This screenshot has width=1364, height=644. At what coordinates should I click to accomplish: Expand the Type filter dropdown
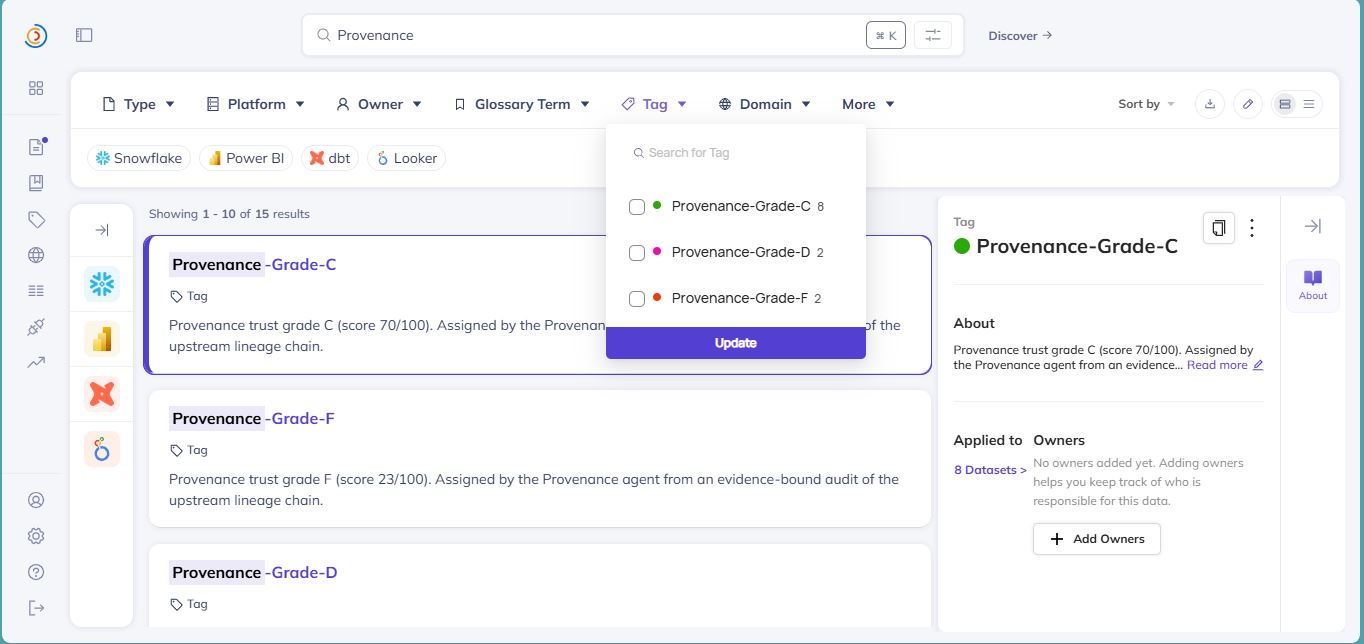(139, 104)
